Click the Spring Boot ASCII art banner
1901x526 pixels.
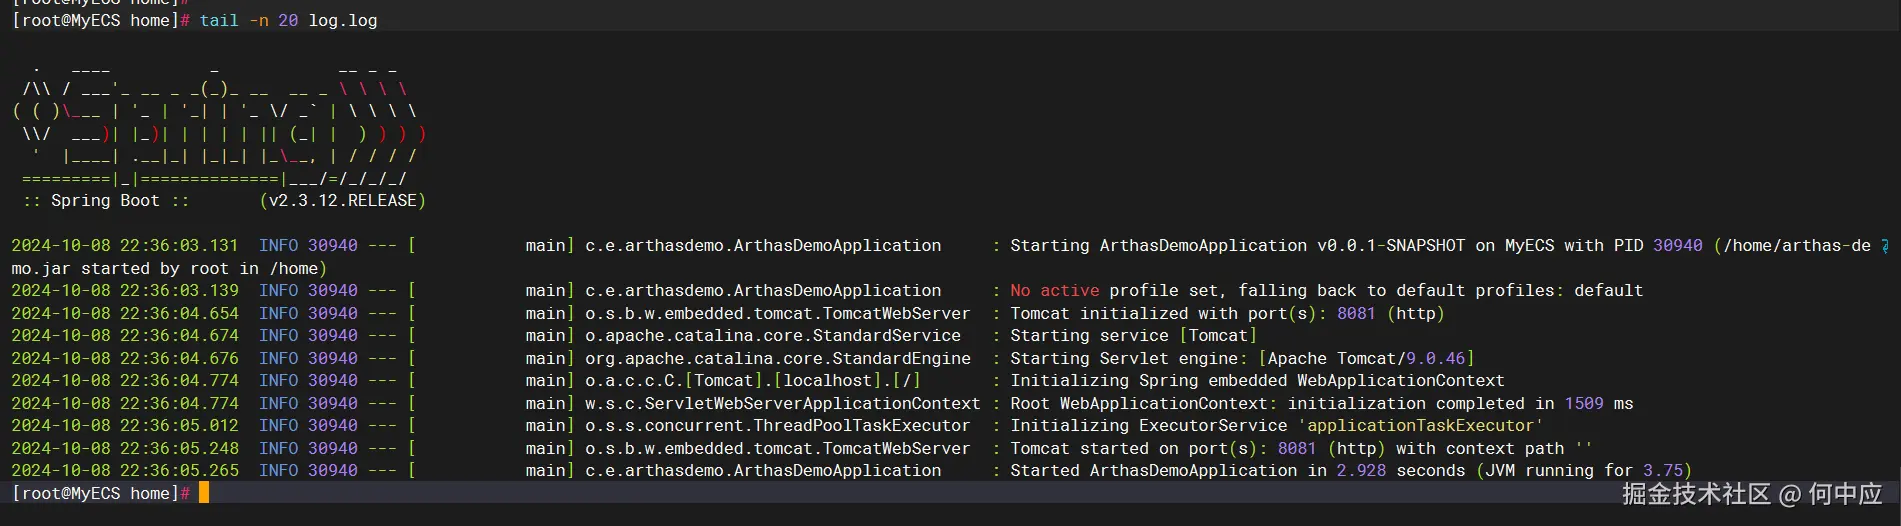coord(220,124)
